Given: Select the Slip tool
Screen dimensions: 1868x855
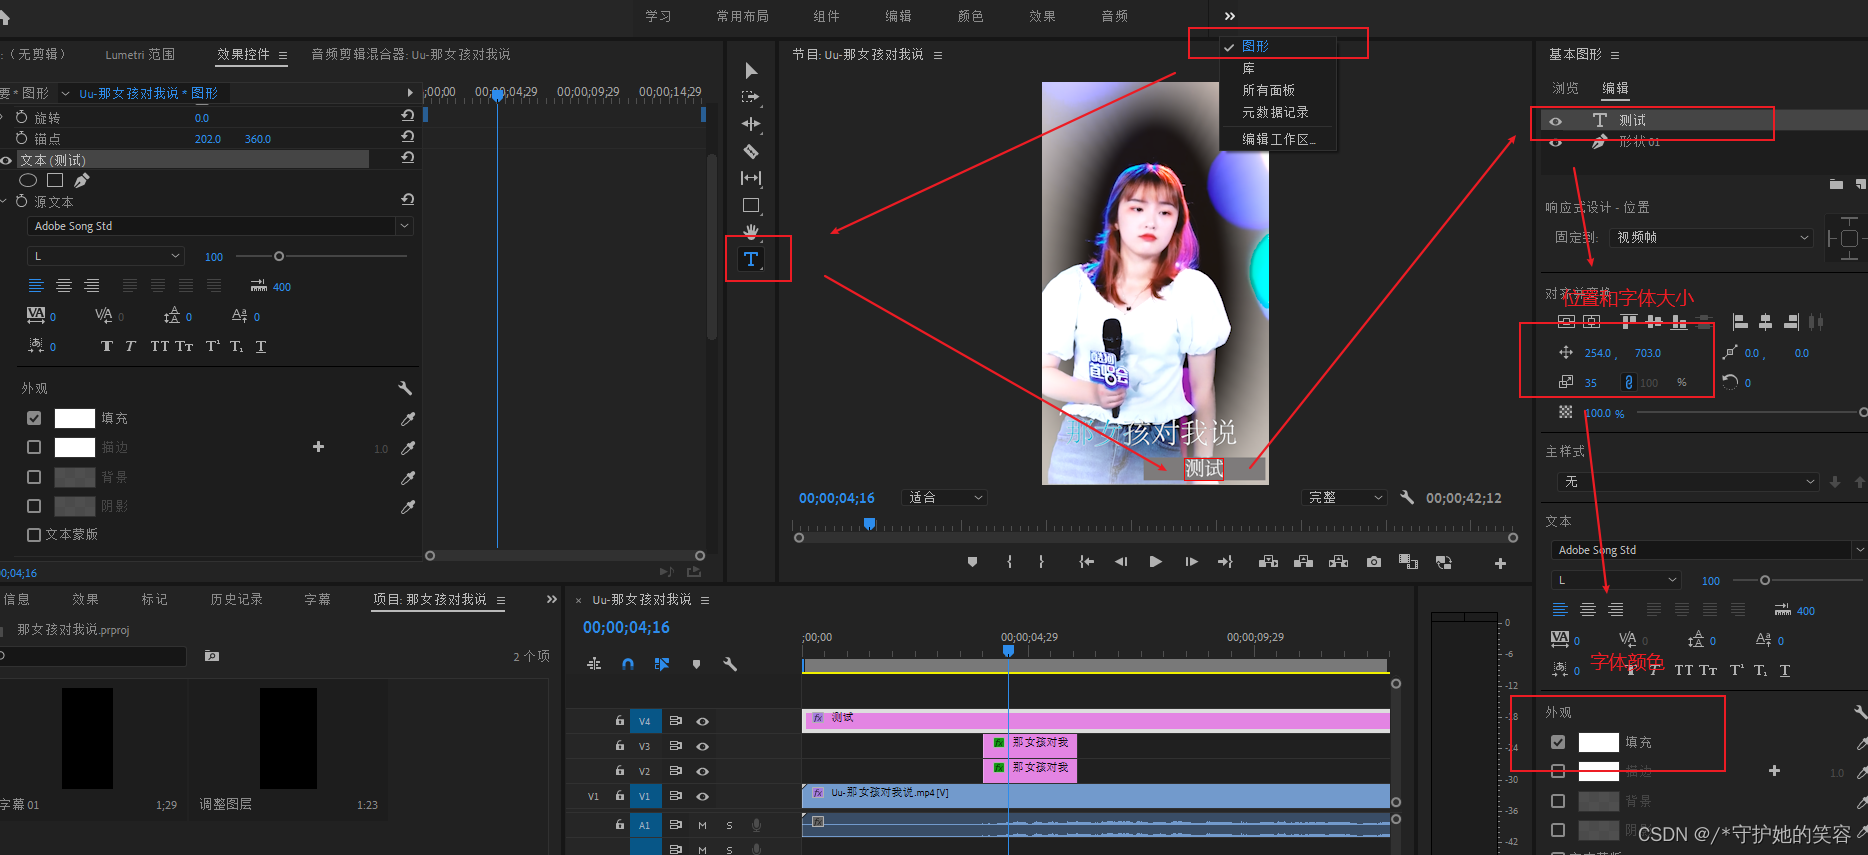Looking at the screenshot, I should (x=751, y=178).
